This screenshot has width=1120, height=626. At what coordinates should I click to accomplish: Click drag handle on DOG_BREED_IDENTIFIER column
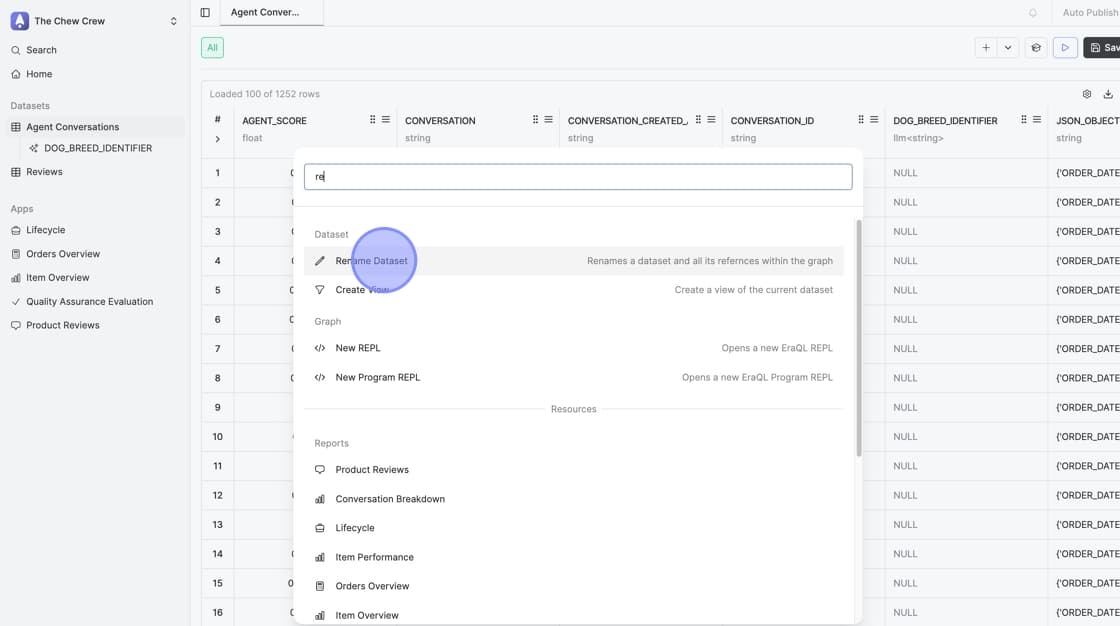coord(1023,120)
